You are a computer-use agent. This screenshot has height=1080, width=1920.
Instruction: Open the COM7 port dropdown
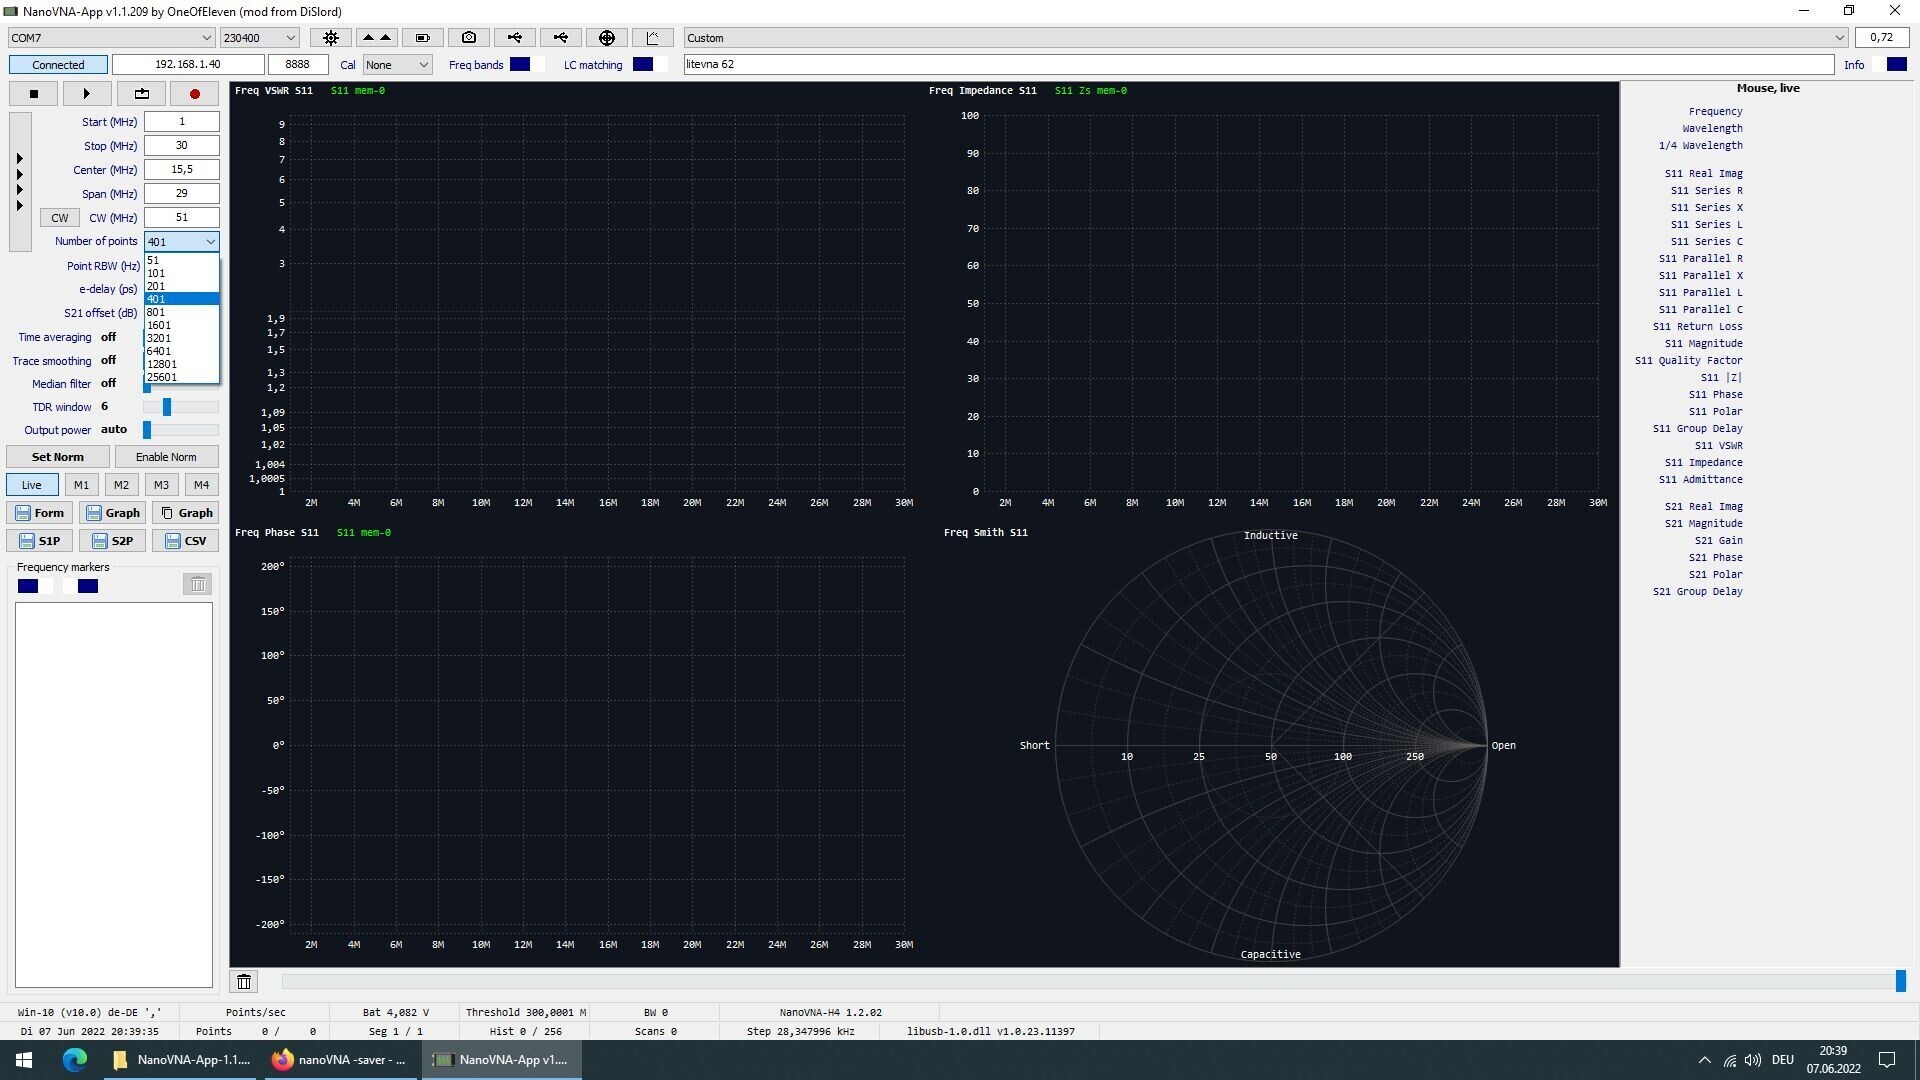point(111,38)
